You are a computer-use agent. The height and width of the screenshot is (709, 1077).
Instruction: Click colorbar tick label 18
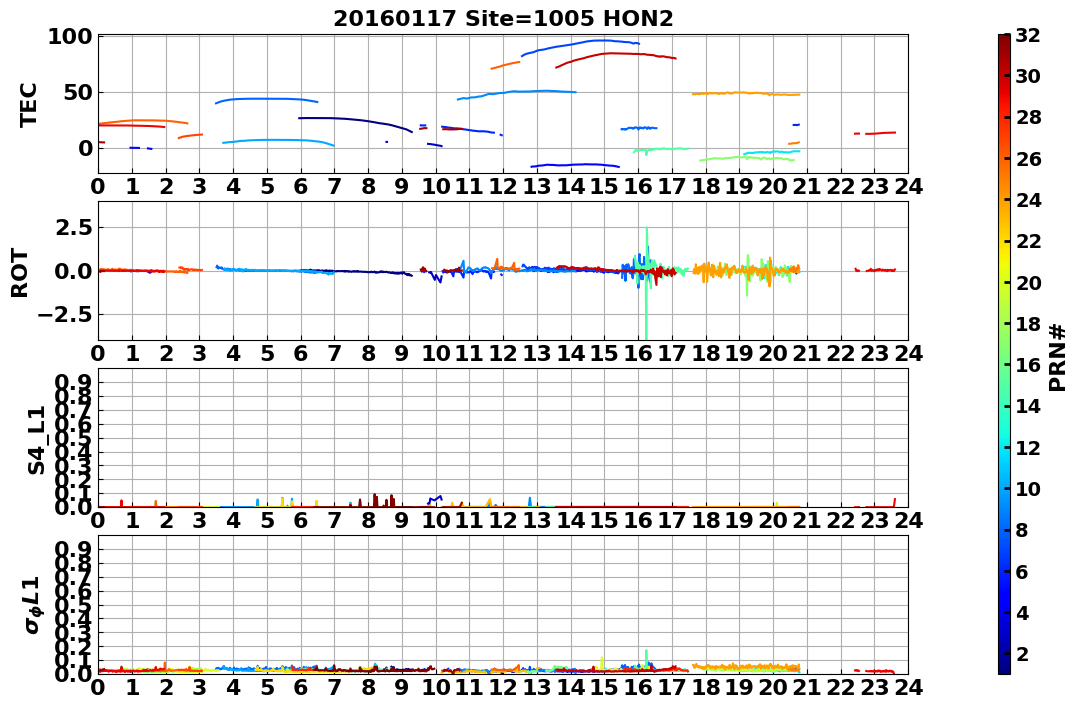pyautogui.click(x=1028, y=324)
